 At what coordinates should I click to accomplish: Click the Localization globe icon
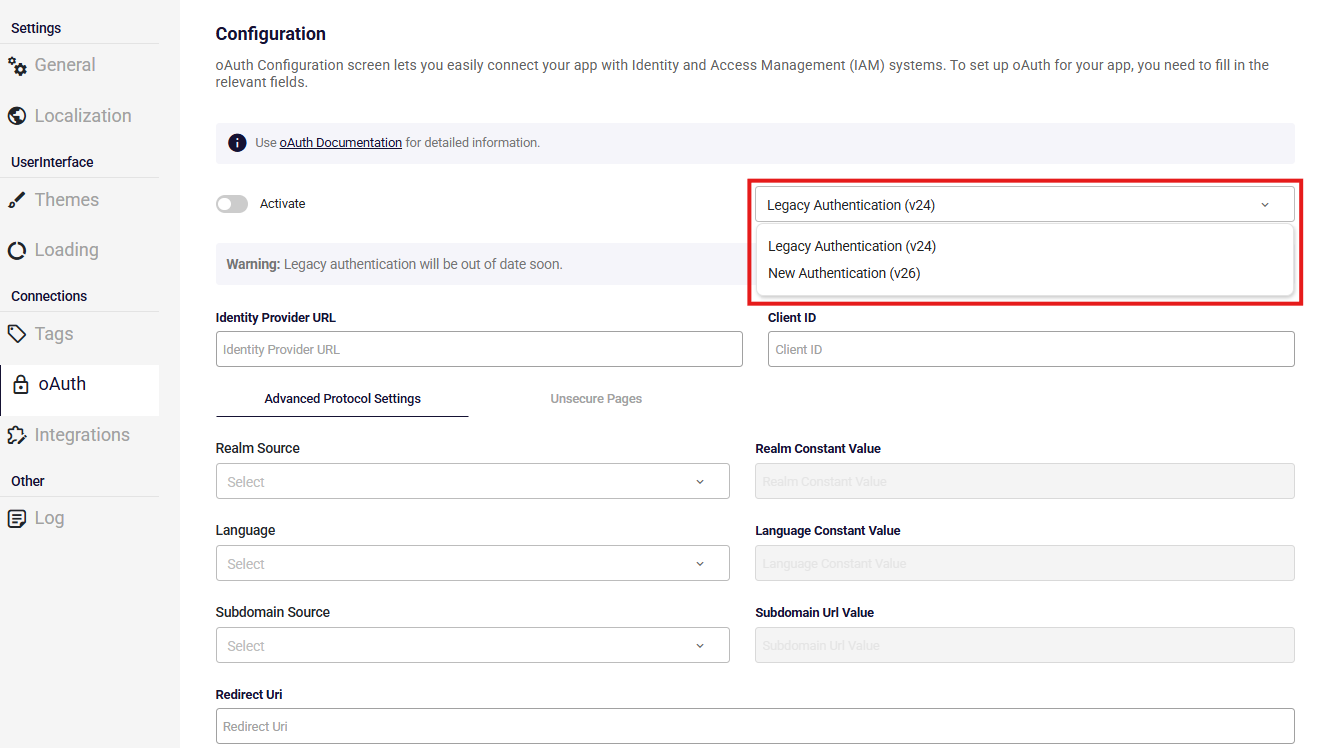pyautogui.click(x=17, y=116)
